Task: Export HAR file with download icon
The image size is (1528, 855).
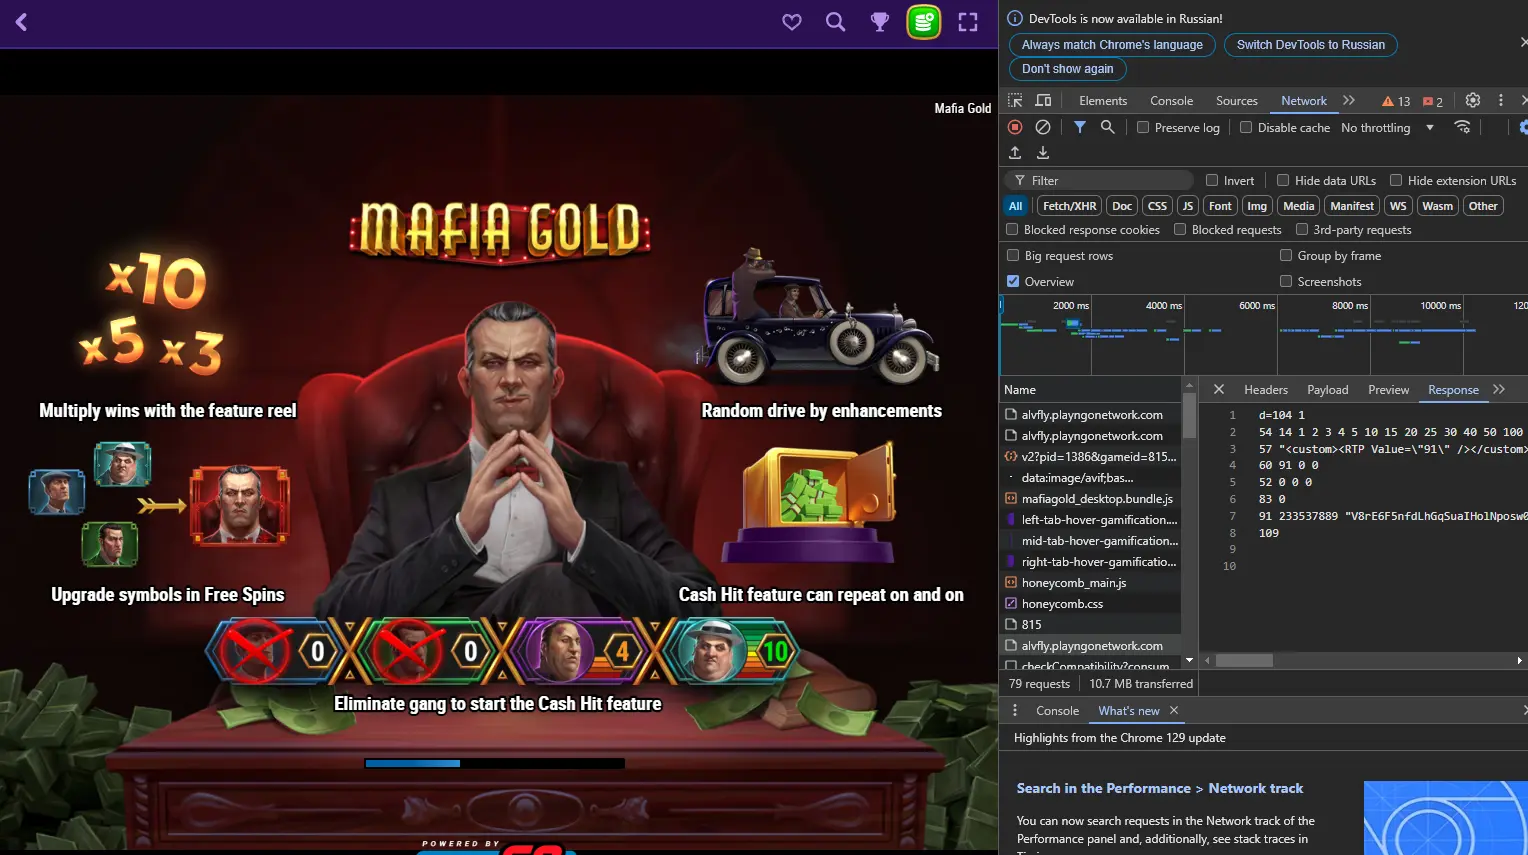Action: point(1043,153)
